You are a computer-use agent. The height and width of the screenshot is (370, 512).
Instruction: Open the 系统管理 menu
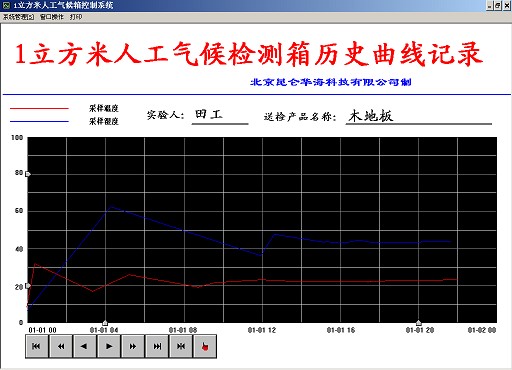click(x=18, y=17)
